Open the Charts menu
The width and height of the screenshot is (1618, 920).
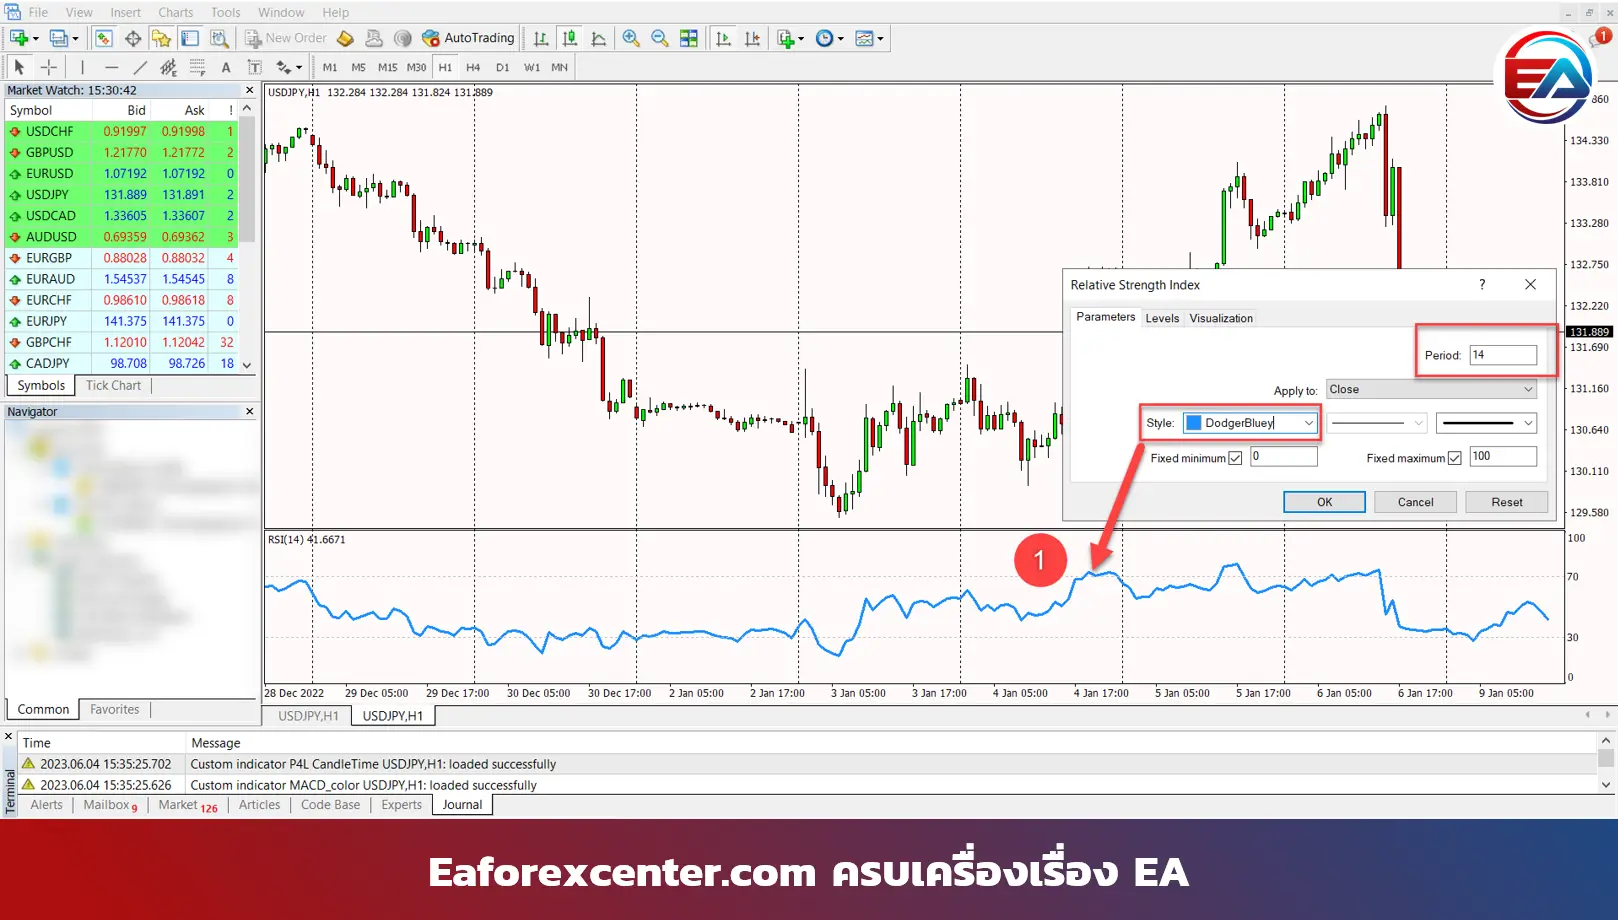(x=175, y=12)
